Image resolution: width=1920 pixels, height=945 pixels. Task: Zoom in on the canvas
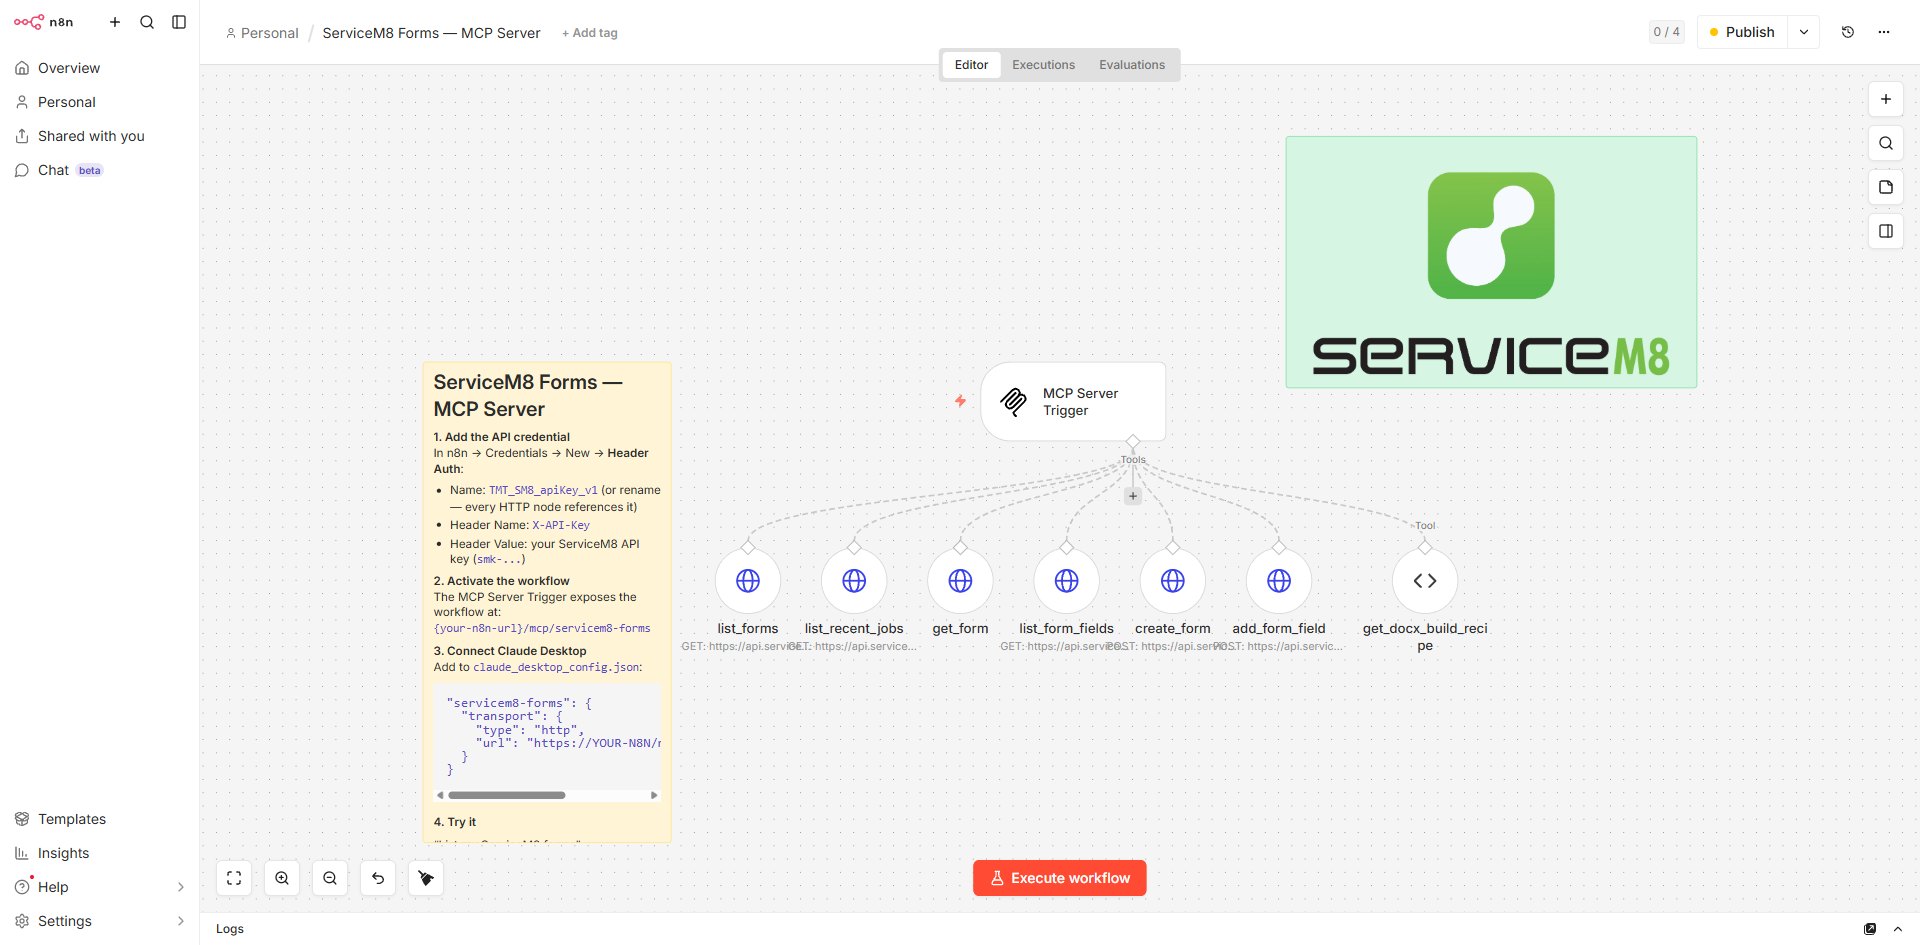click(x=282, y=878)
